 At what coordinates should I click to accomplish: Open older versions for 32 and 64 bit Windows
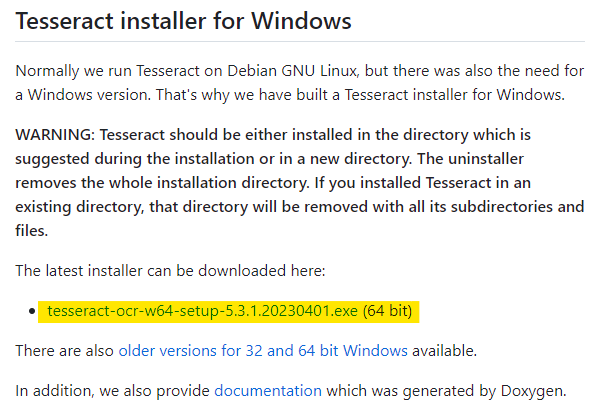coord(263,351)
